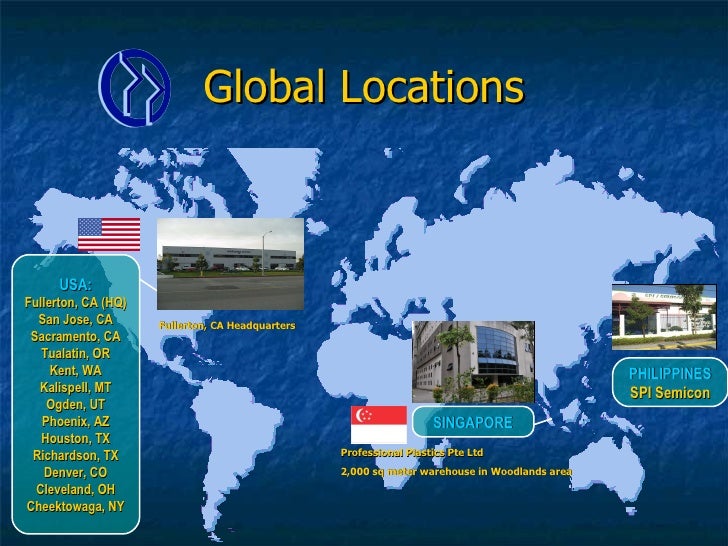Click the SPI Semicon Philippines building photo

(664, 317)
